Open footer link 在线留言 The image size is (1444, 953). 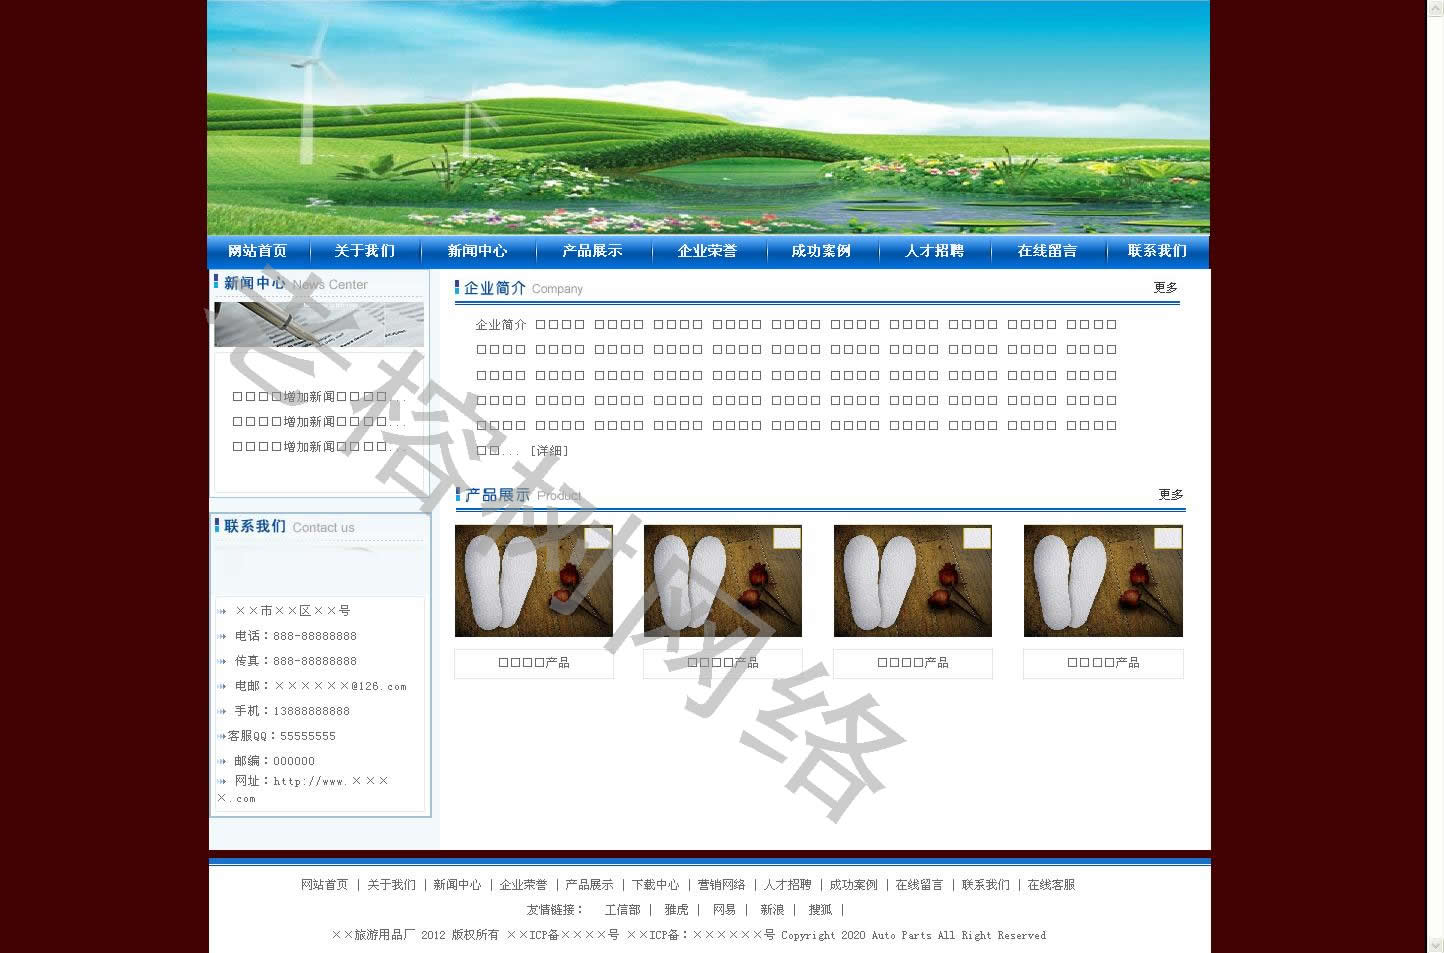tap(919, 885)
